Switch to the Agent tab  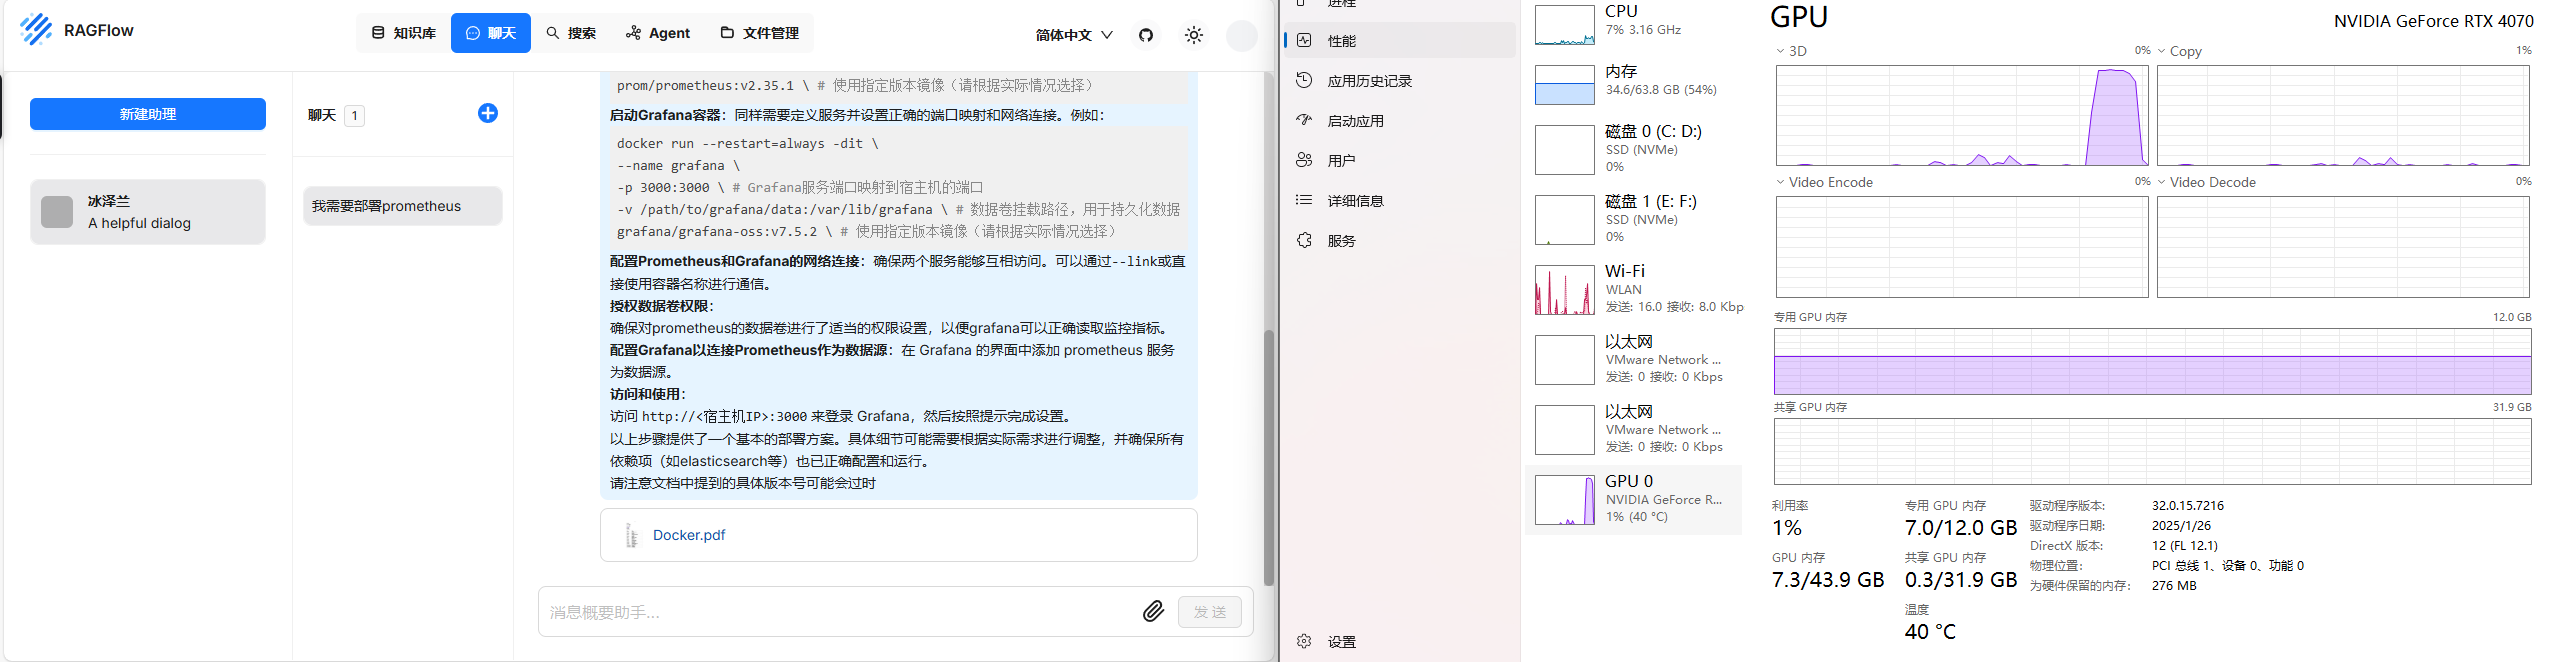[658, 33]
